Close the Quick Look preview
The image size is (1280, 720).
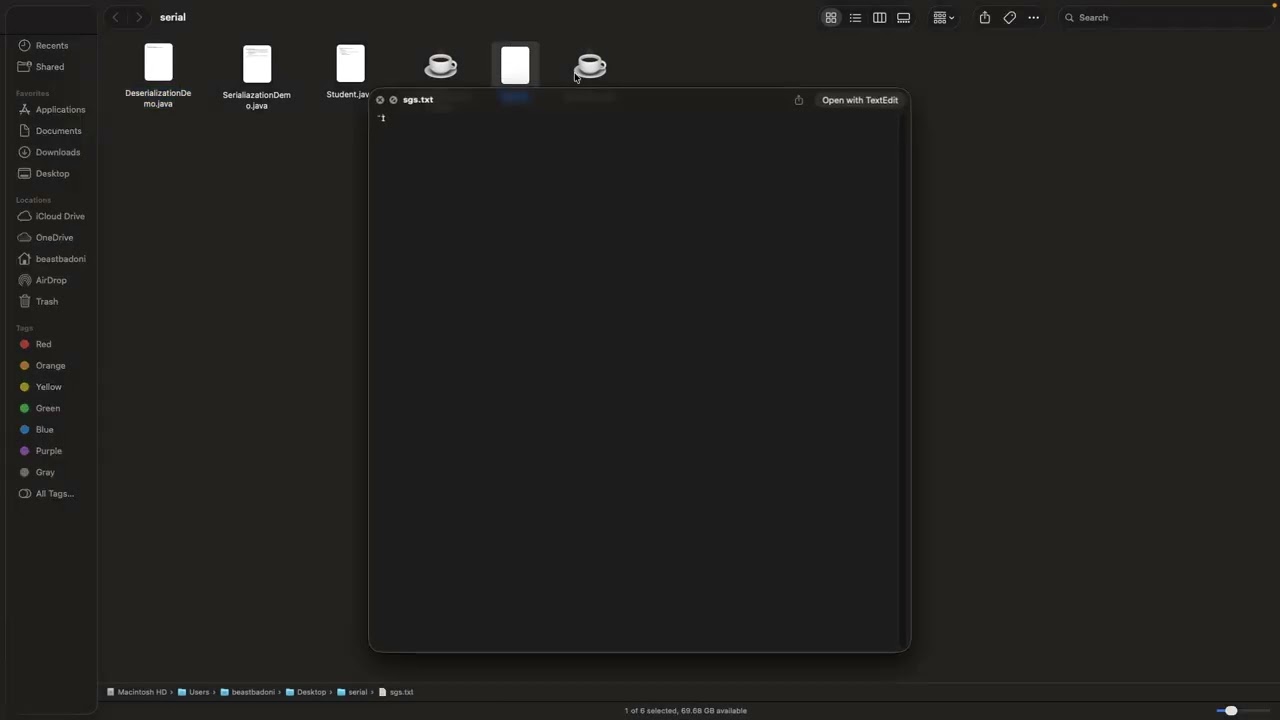click(x=380, y=100)
